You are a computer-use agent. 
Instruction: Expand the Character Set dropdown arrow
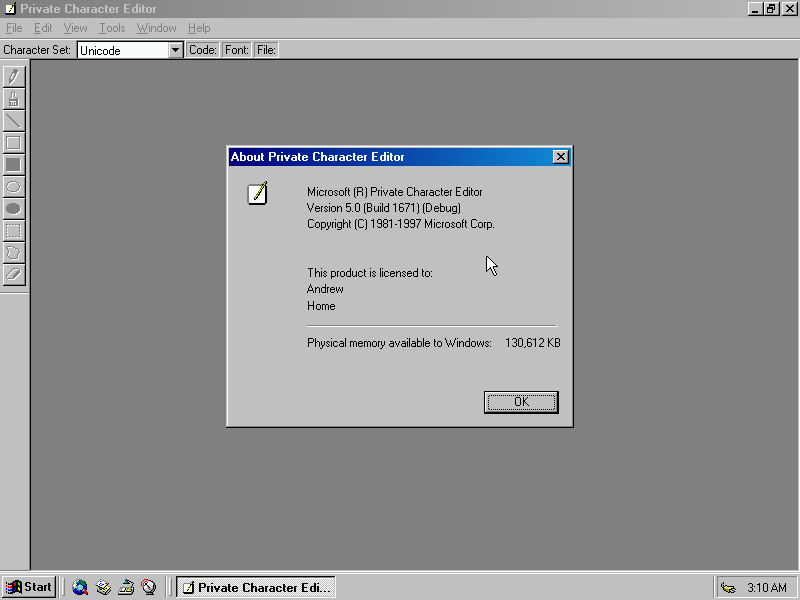tap(176, 50)
